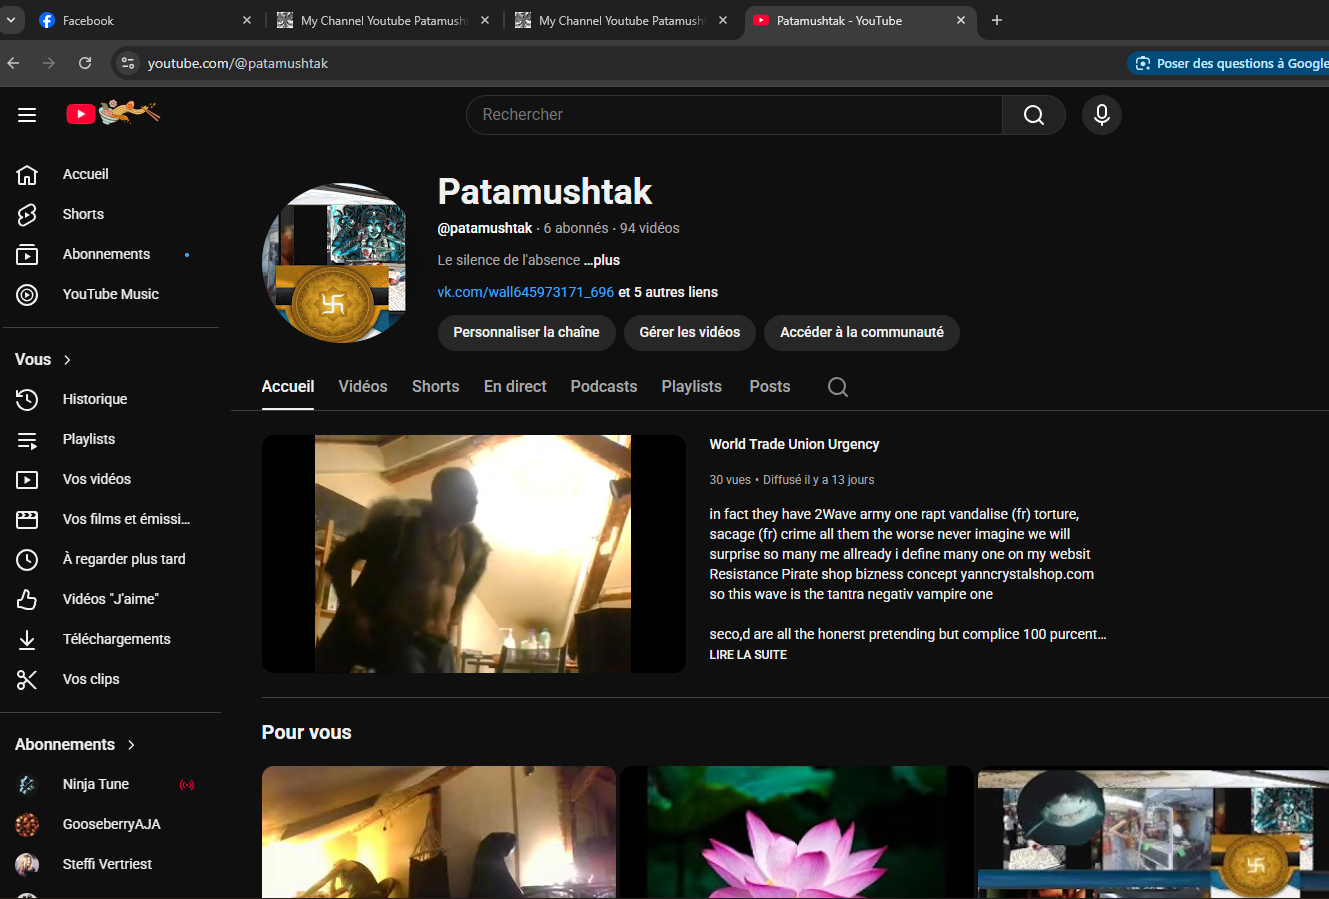Switch to the Vidéos channel tab
Image resolution: width=1329 pixels, height=899 pixels.
362,387
